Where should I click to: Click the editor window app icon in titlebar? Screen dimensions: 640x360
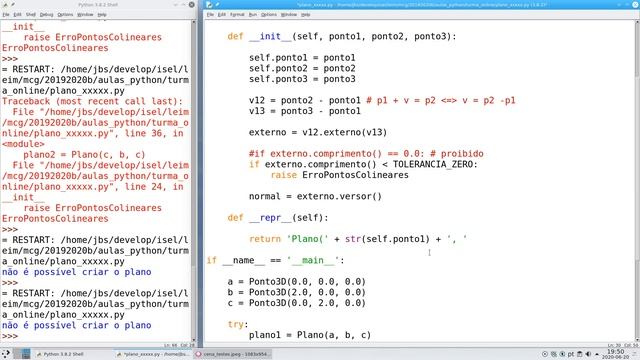[x=209, y=4]
